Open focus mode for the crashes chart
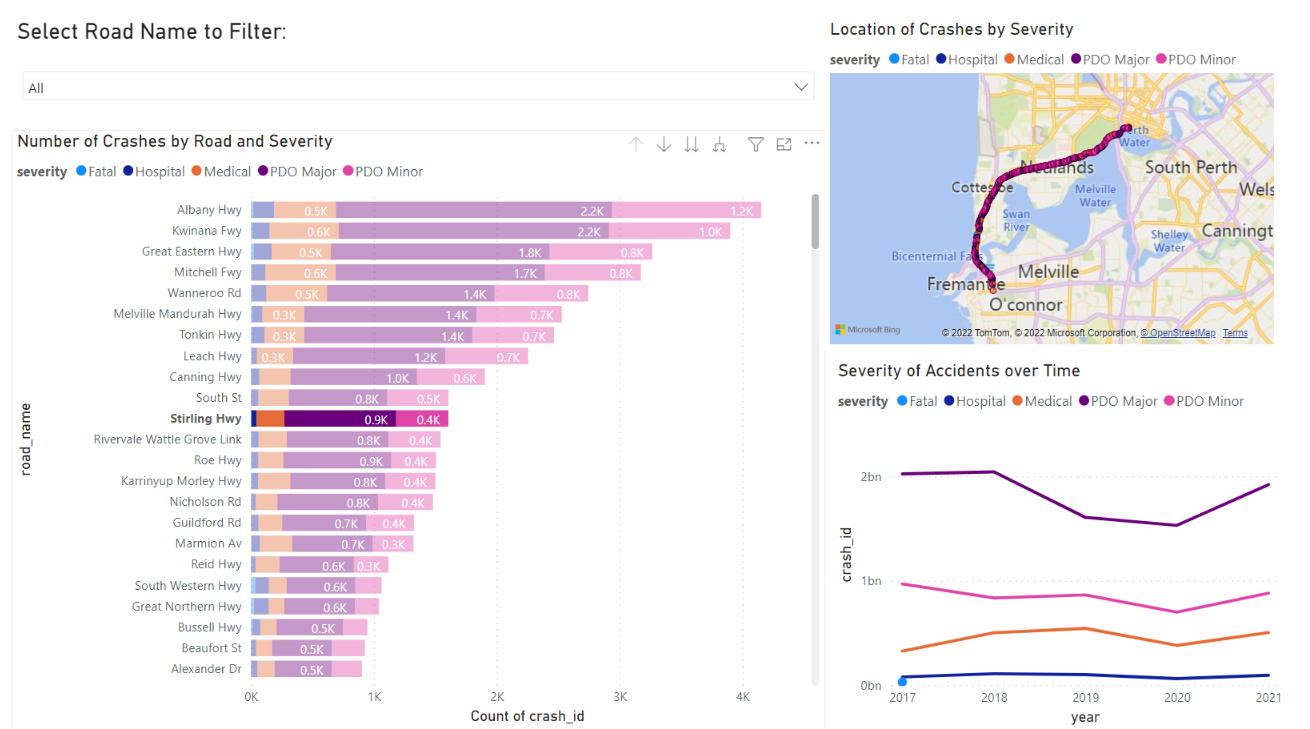Viewport: 1310px width, 729px height. tap(783, 144)
